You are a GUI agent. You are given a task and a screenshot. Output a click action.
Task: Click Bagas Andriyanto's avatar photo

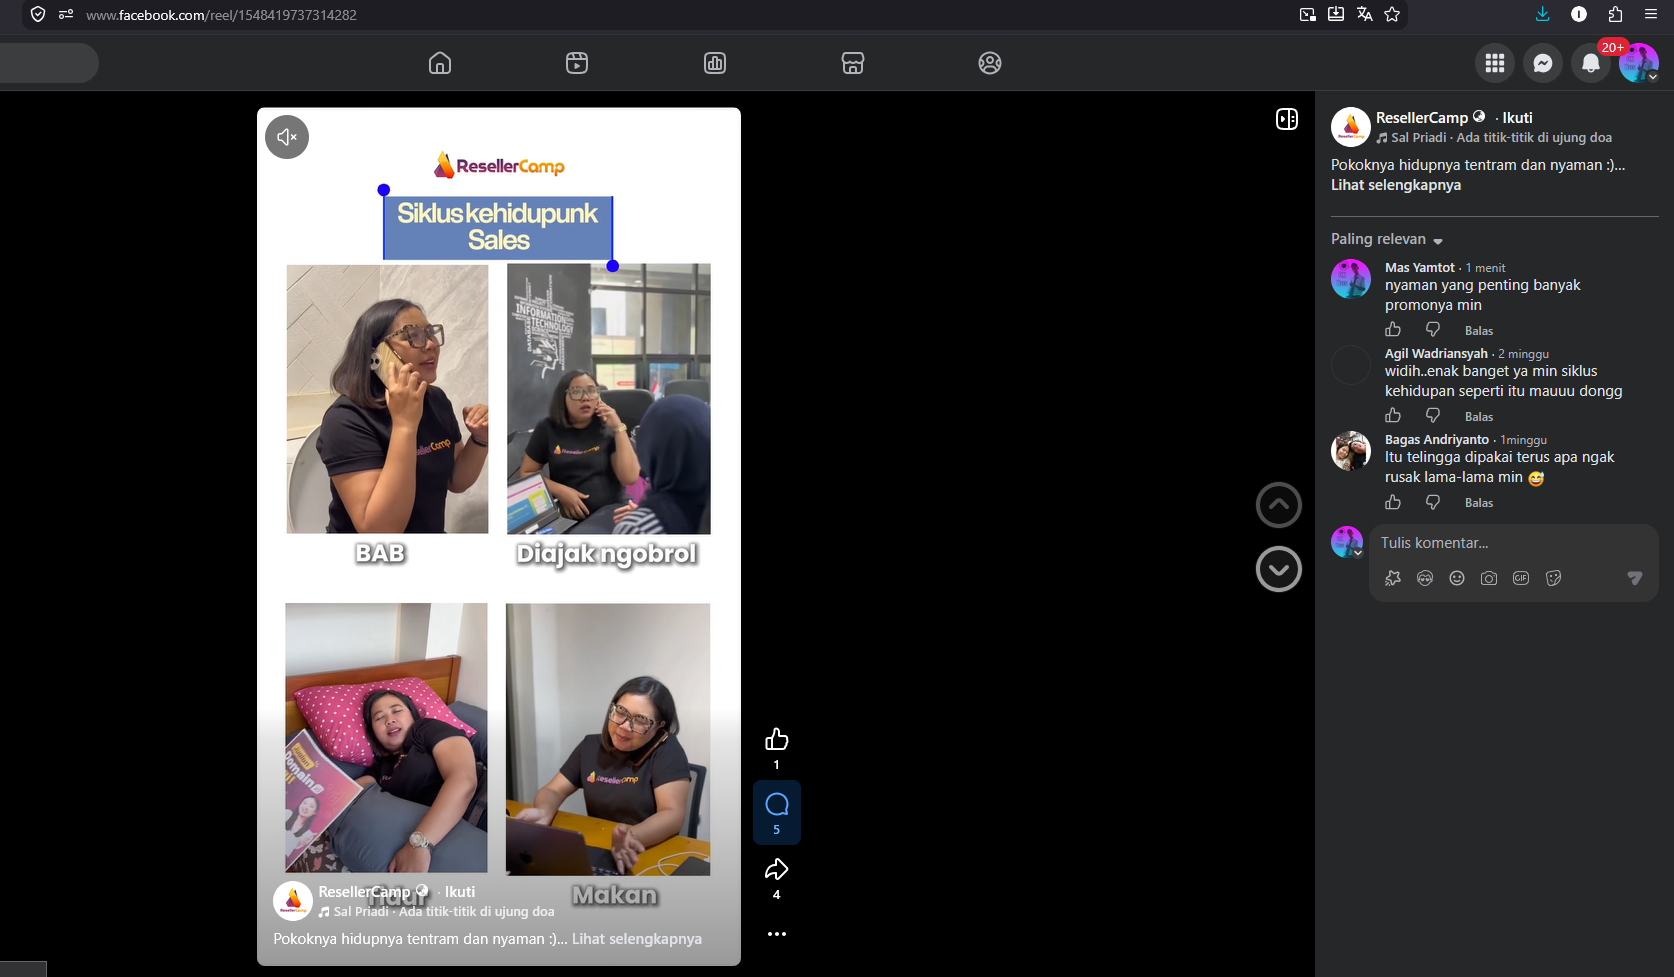(1351, 451)
